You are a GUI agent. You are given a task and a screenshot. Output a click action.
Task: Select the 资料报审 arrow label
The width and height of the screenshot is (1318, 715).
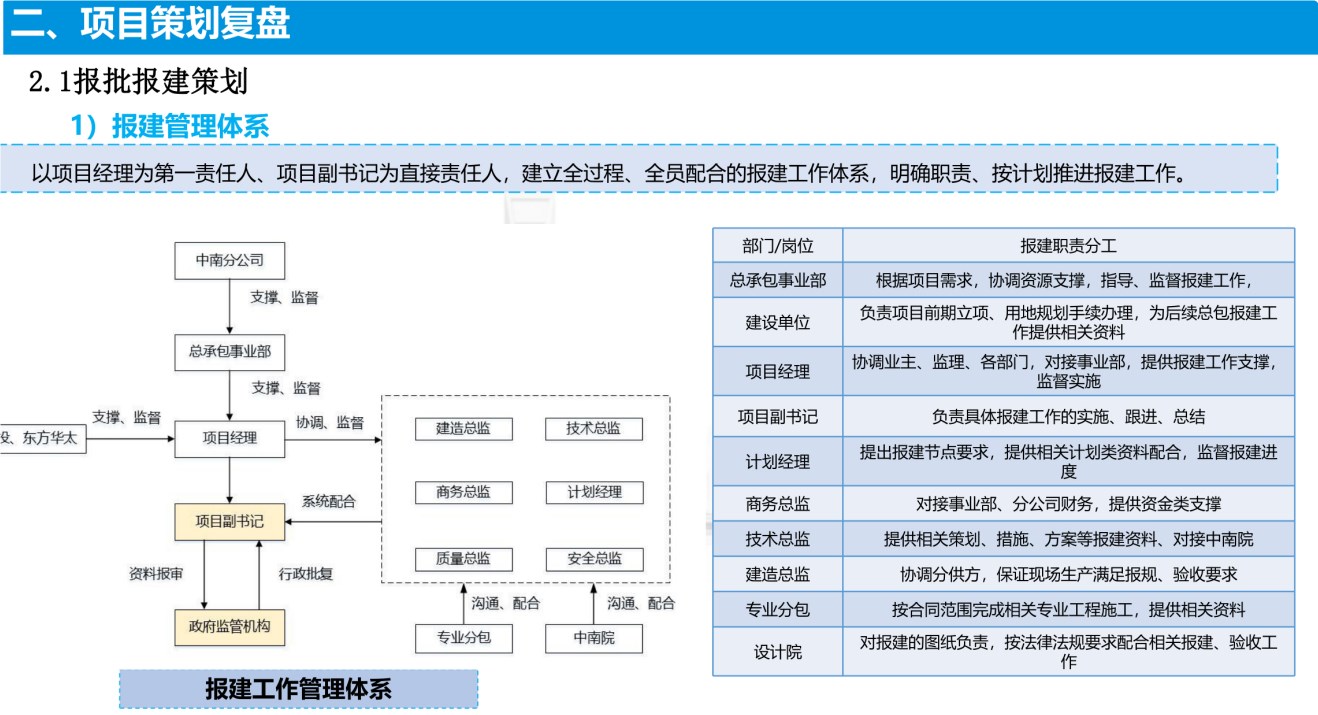pos(156,574)
